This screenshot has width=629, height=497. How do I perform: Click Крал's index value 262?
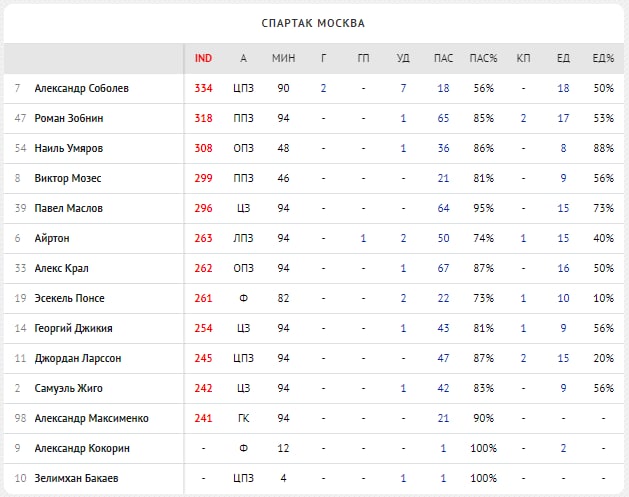click(203, 268)
